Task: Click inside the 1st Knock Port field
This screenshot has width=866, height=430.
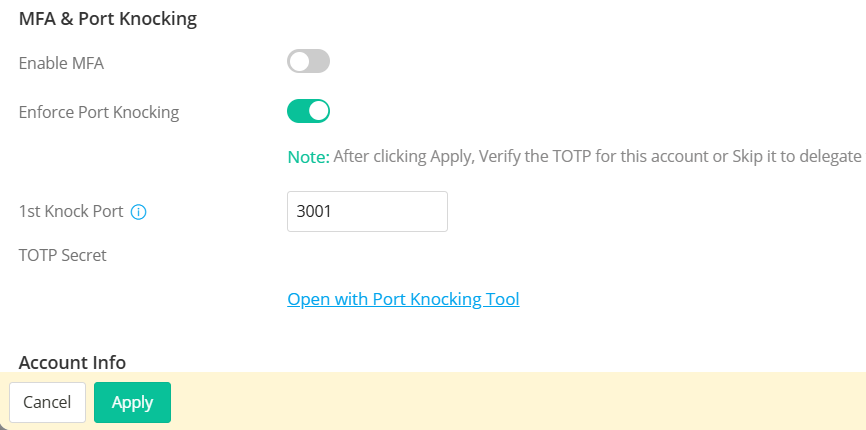Action: point(367,212)
